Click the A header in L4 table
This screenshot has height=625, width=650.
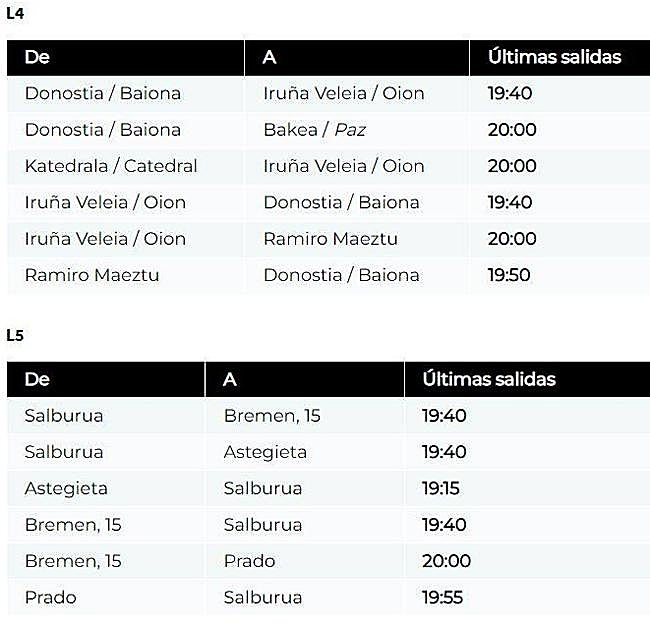click(x=269, y=57)
